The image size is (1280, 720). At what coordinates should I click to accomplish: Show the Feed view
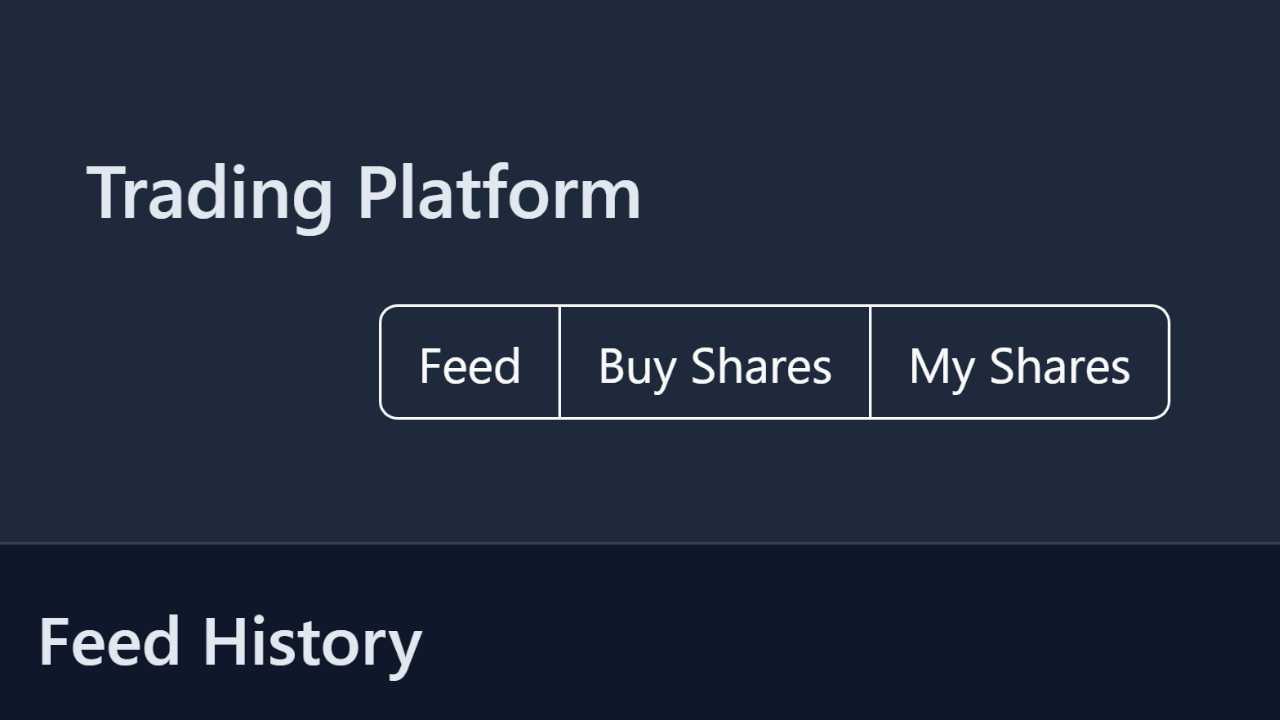coord(470,362)
